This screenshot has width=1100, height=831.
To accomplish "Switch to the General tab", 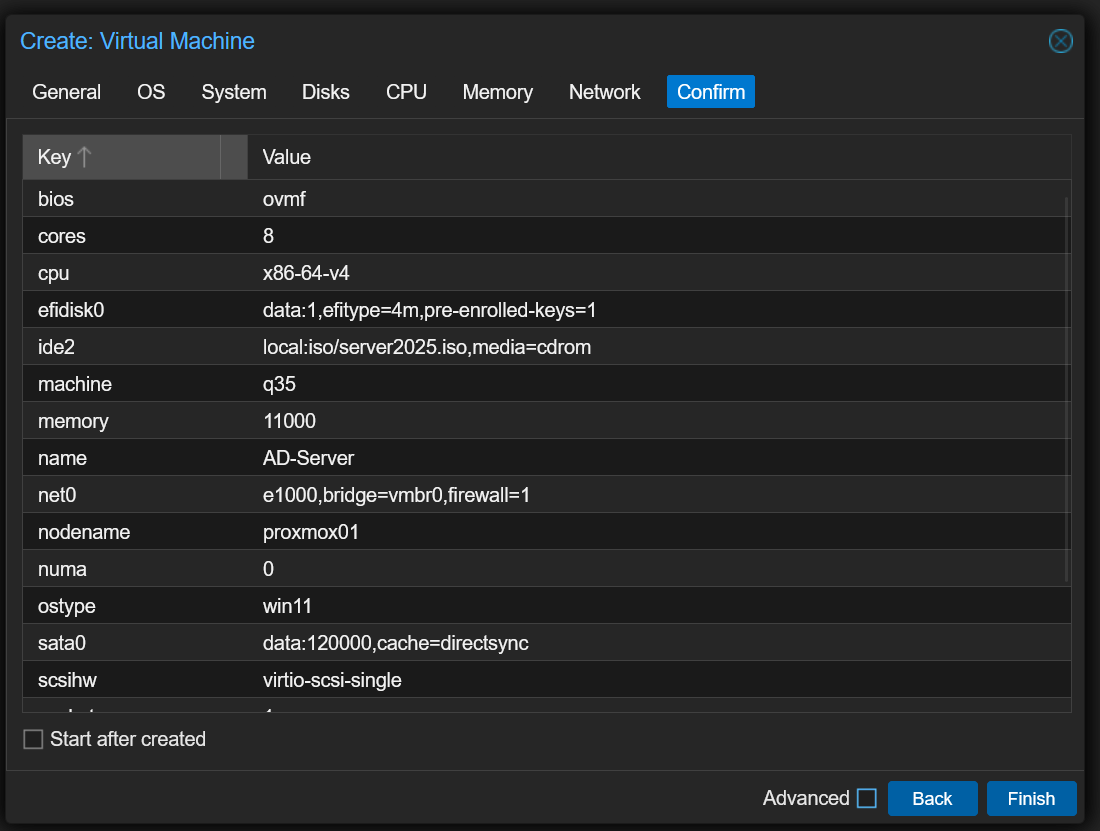I will click(66, 92).
